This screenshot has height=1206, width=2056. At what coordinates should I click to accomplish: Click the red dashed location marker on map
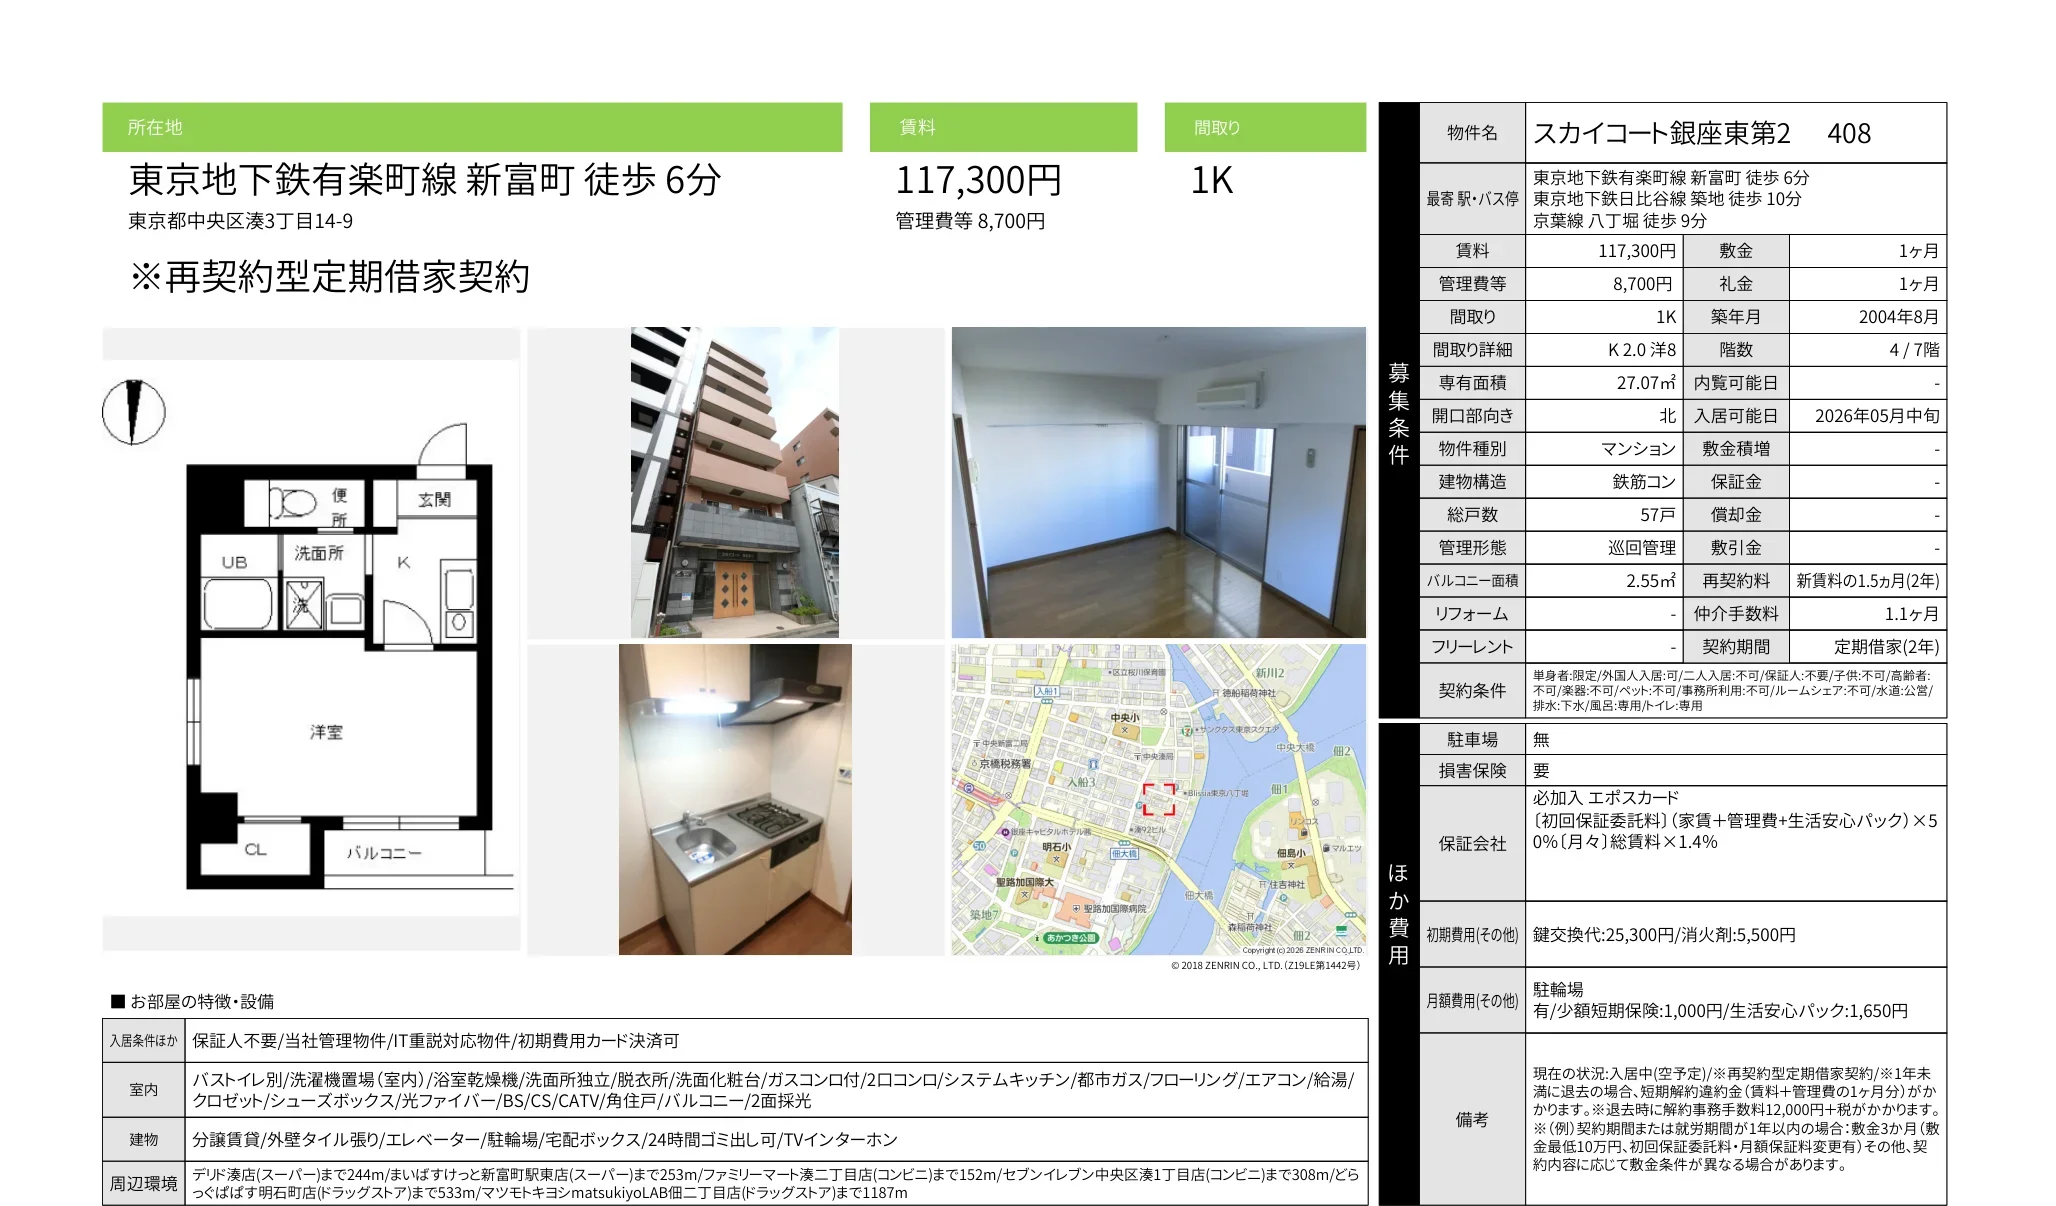[1159, 799]
